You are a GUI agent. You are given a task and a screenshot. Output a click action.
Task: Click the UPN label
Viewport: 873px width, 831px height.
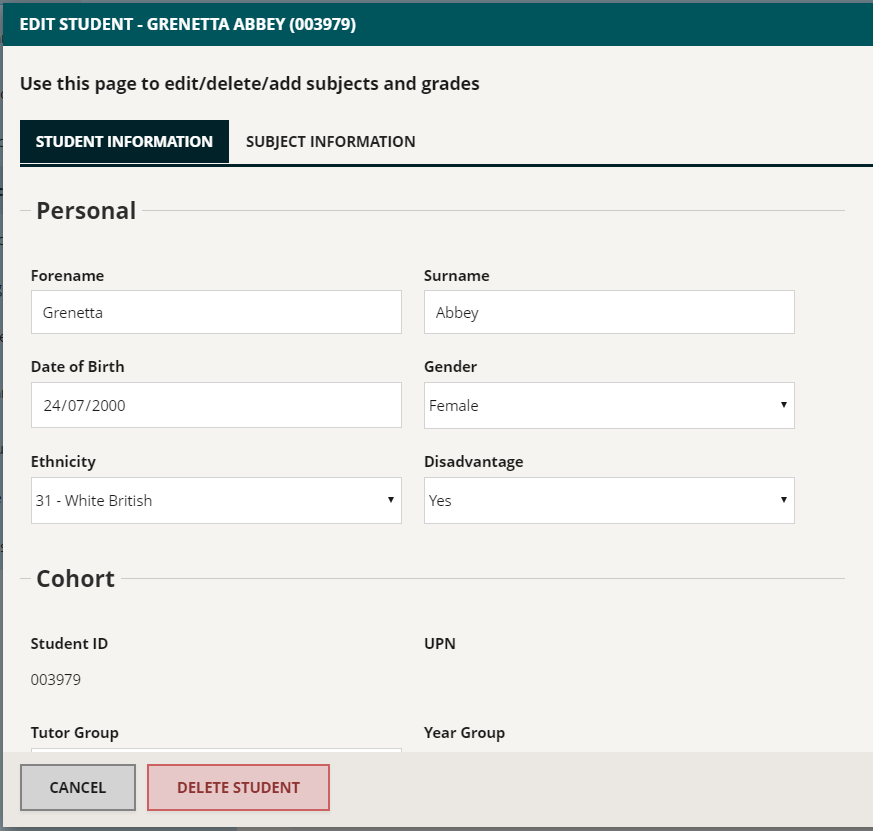440,643
